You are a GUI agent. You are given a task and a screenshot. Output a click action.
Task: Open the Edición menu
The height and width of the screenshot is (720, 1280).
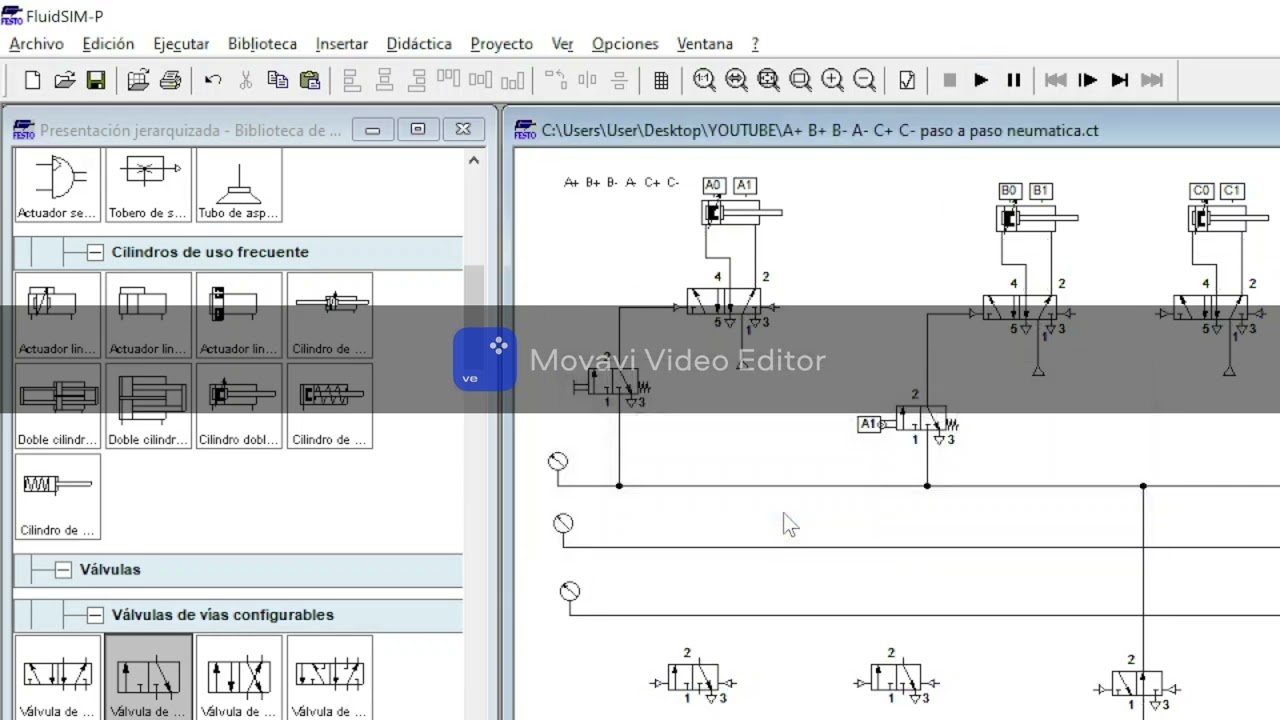108,44
